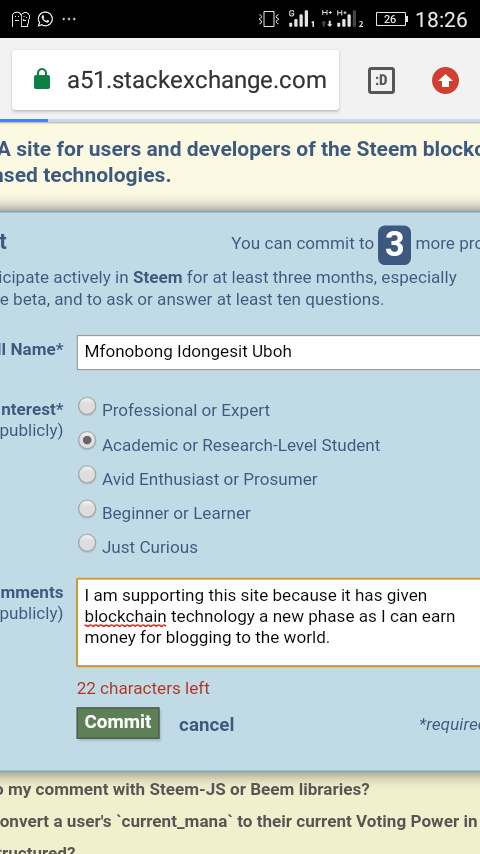Screen dimensions: 480x854
Task: Tap the first SIM signal strength icon
Action: click(300, 19)
